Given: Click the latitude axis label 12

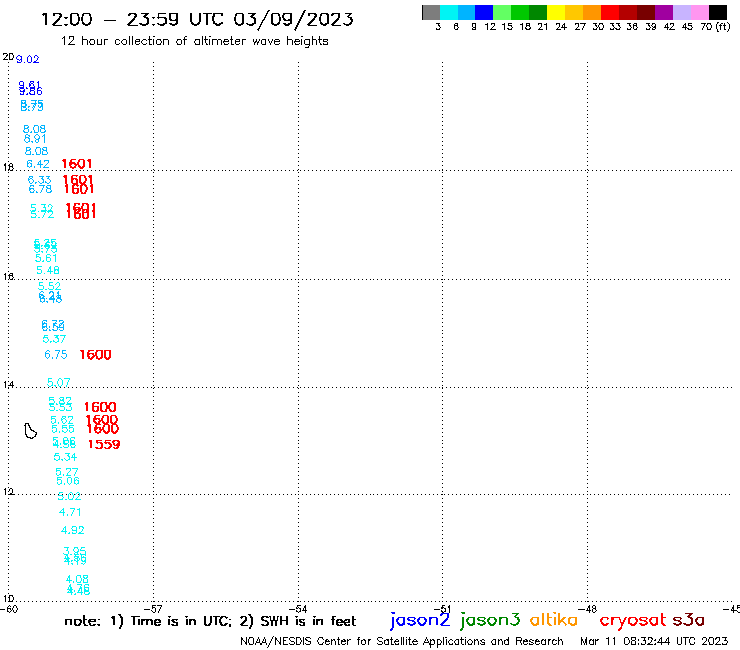Looking at the screenshot, I should [x=8, y=492].
